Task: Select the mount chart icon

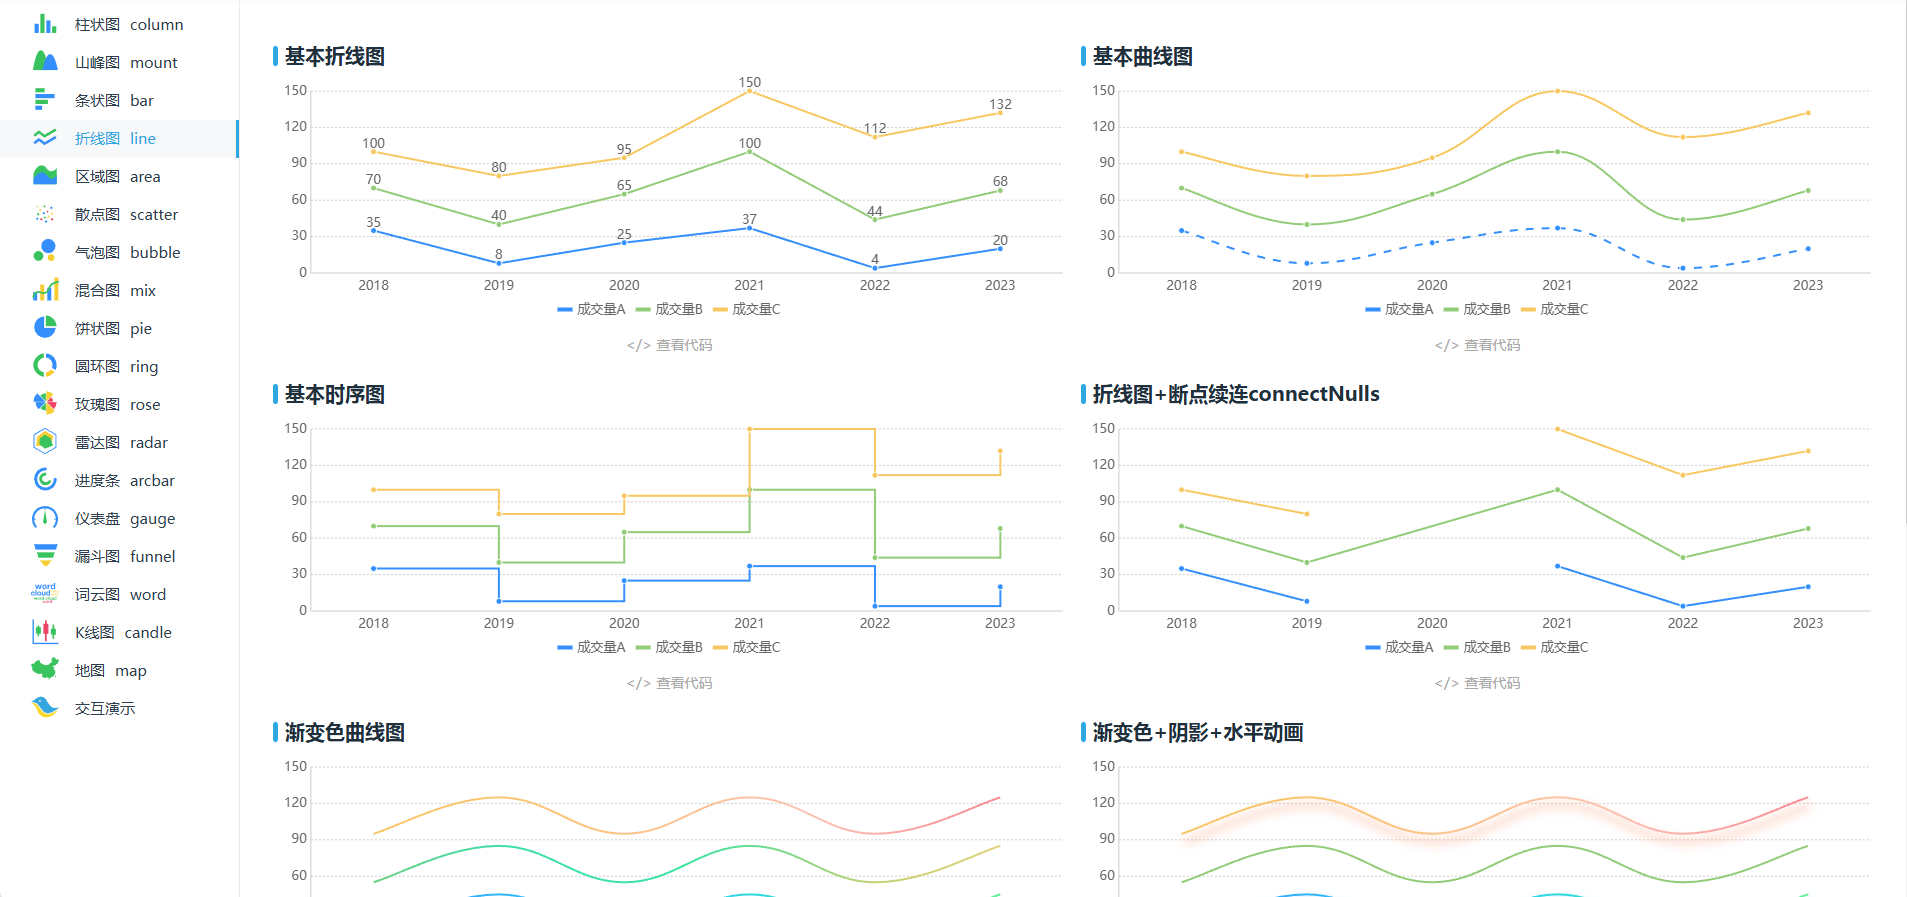Action: pos(45,62)
